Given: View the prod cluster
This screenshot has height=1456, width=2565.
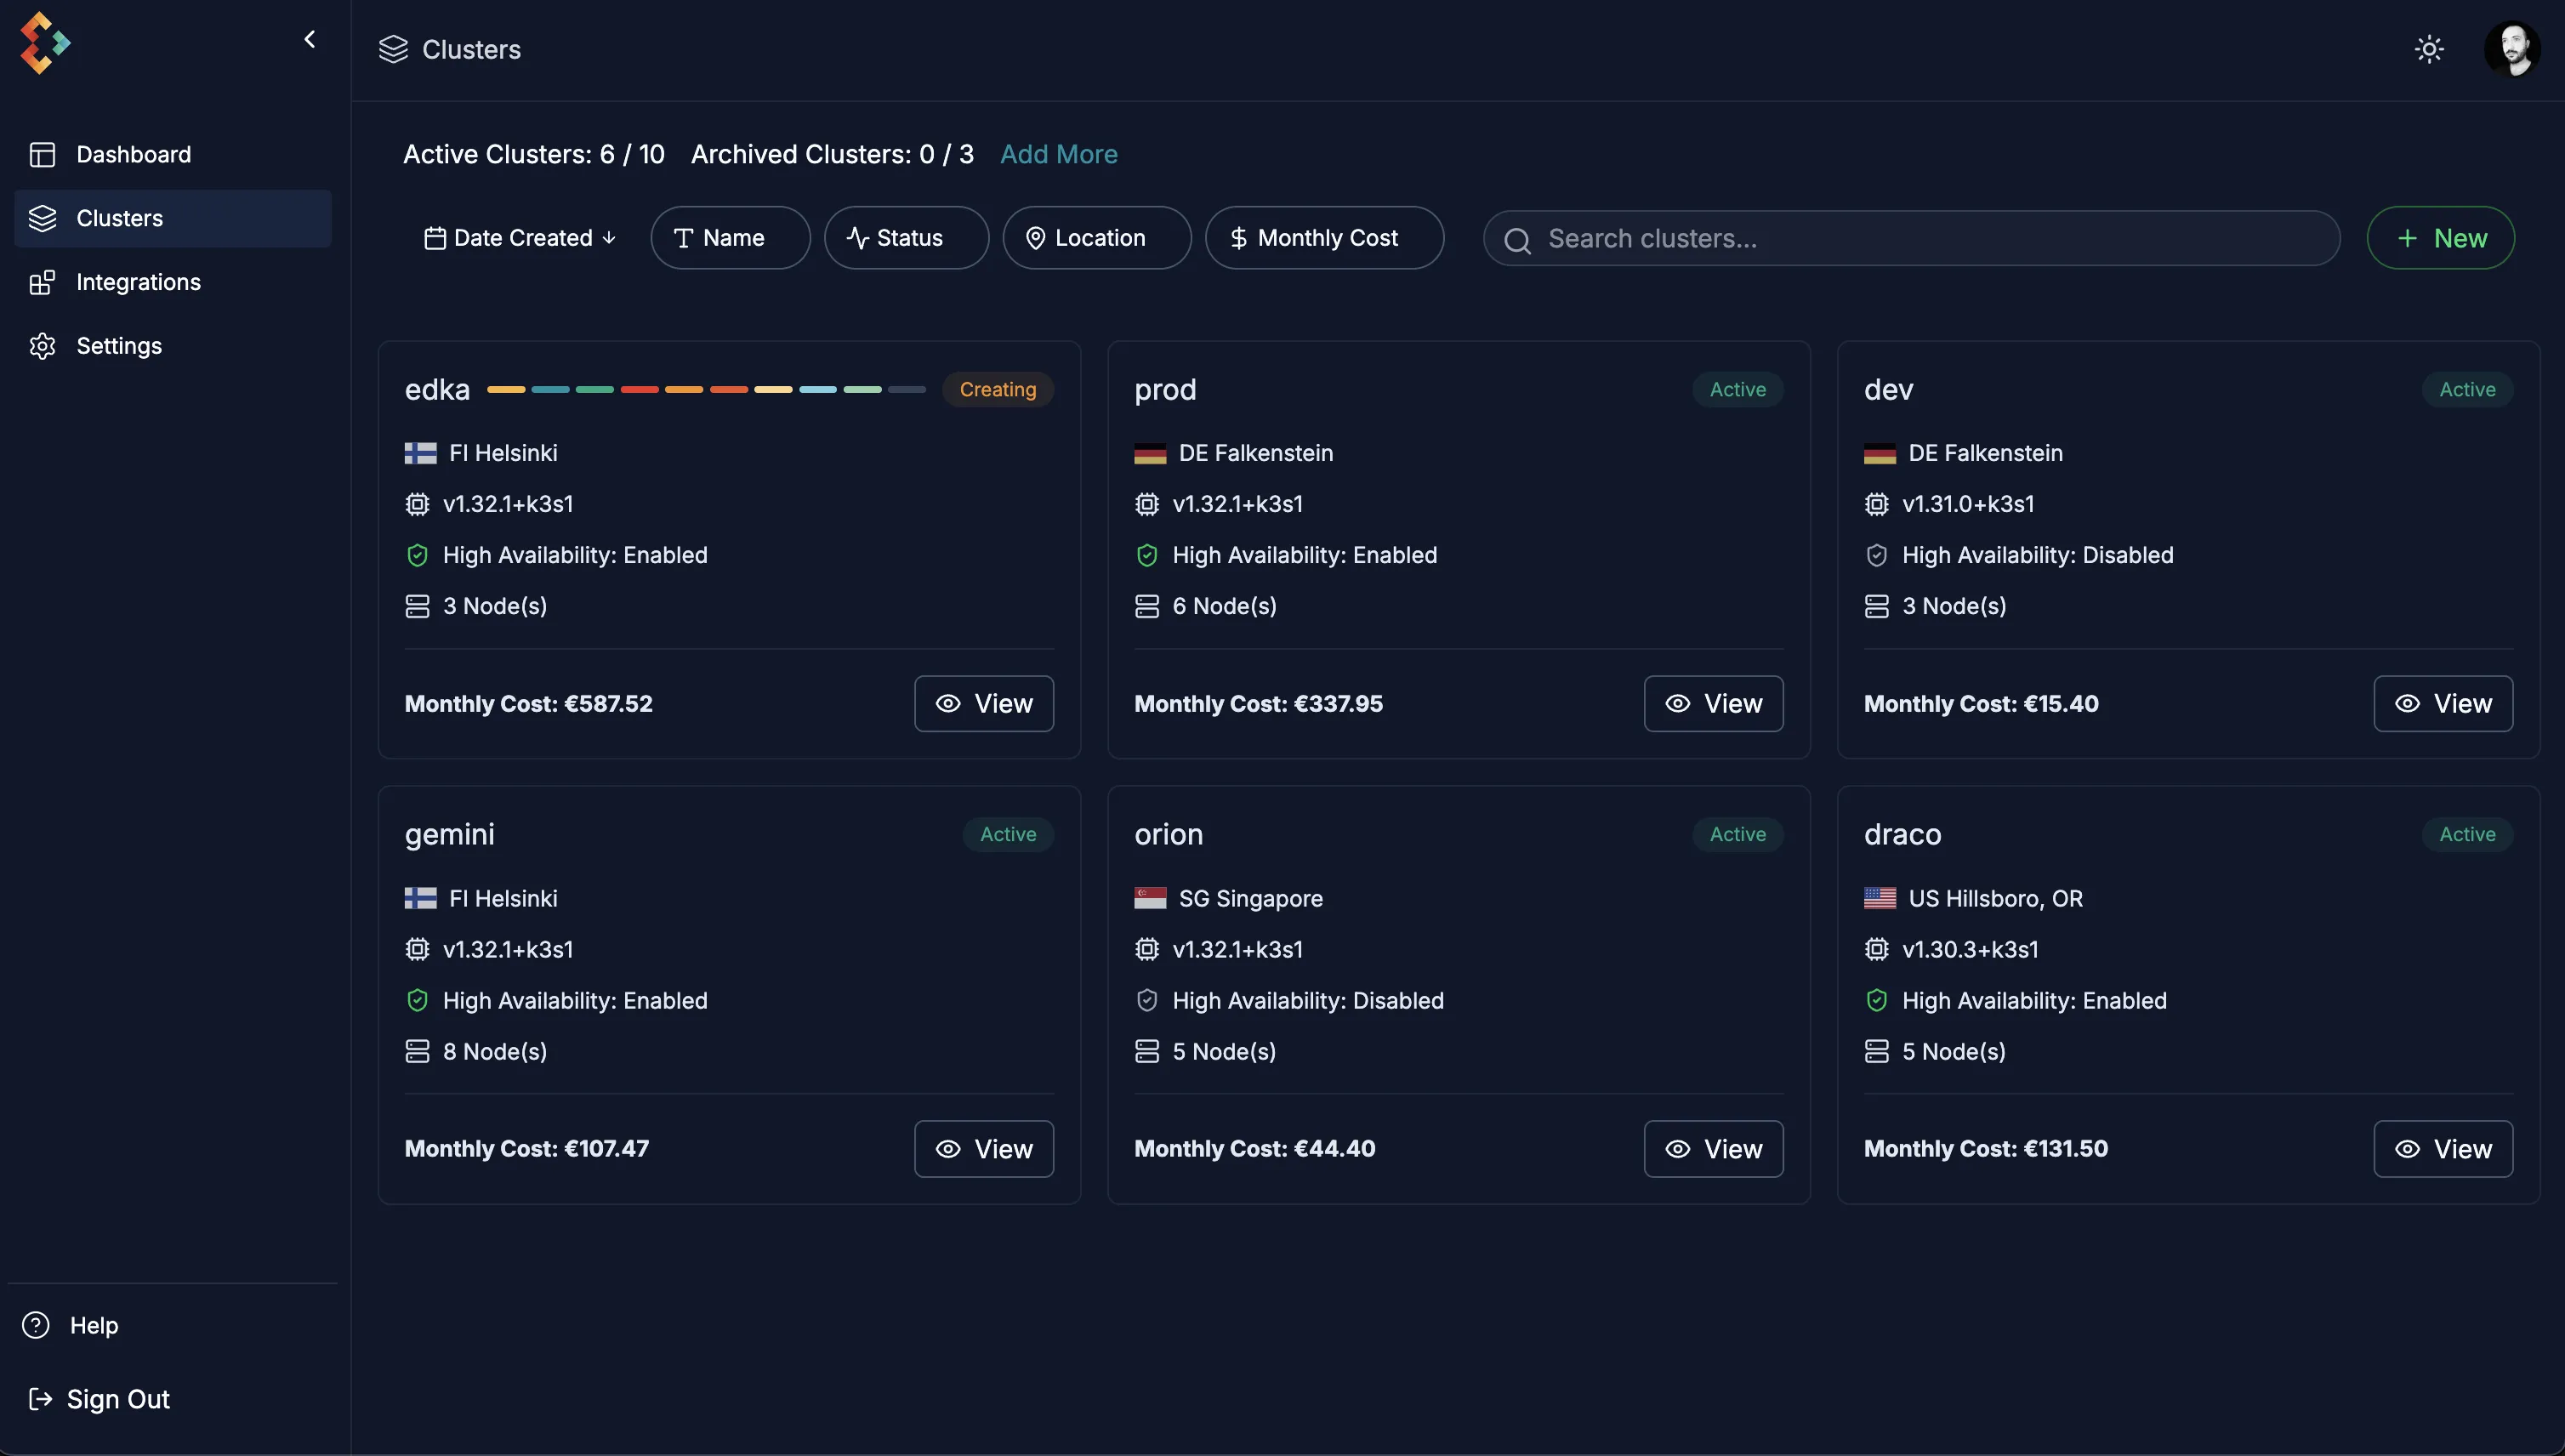Looking at the screenshot, I should click(1712, 704).
